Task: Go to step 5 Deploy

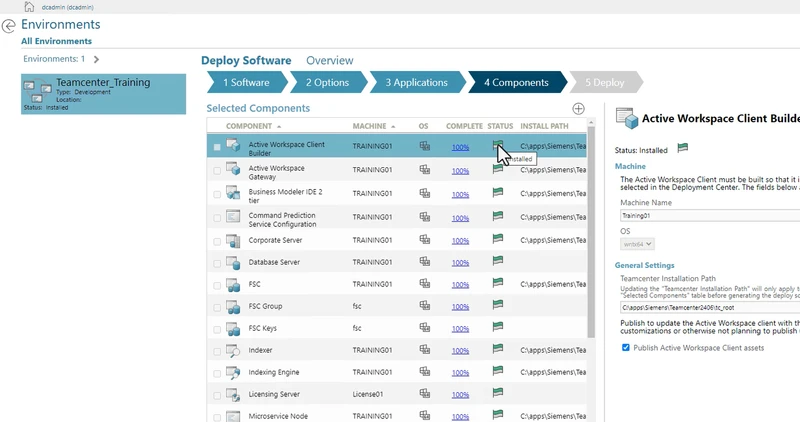Action: point(605,82)
